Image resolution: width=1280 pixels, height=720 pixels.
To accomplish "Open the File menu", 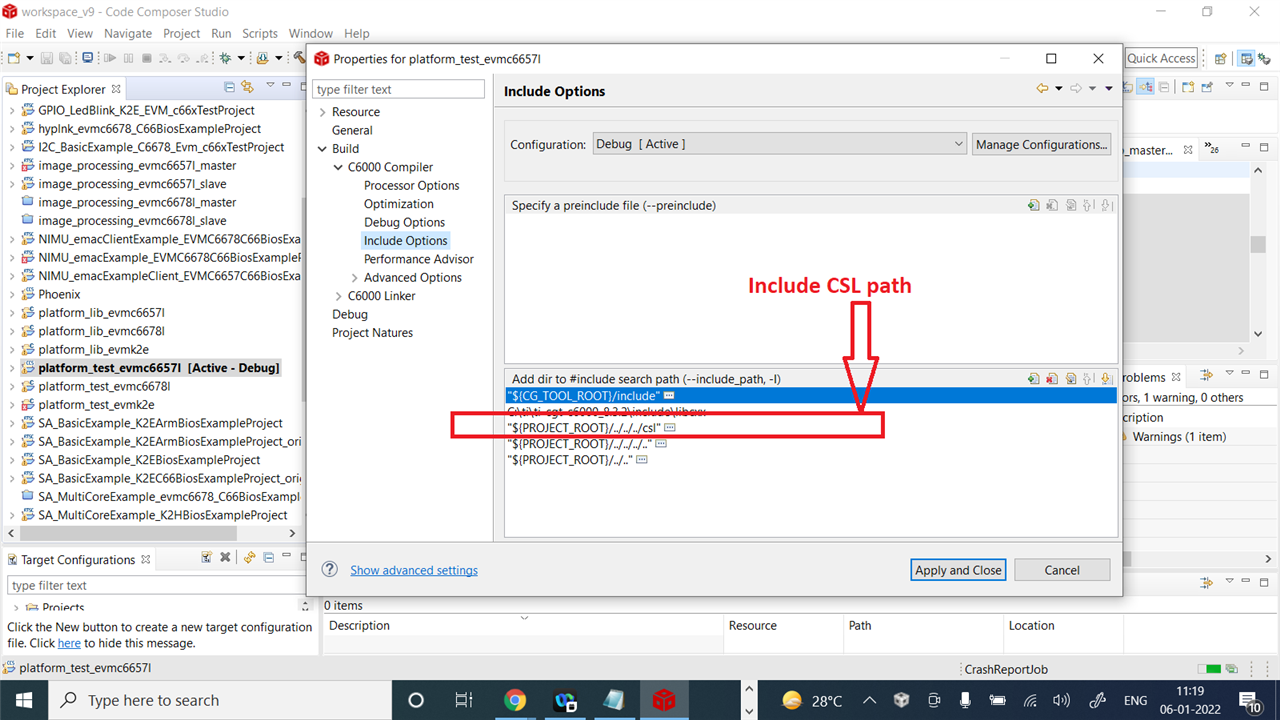I will (x=14, y=33).
